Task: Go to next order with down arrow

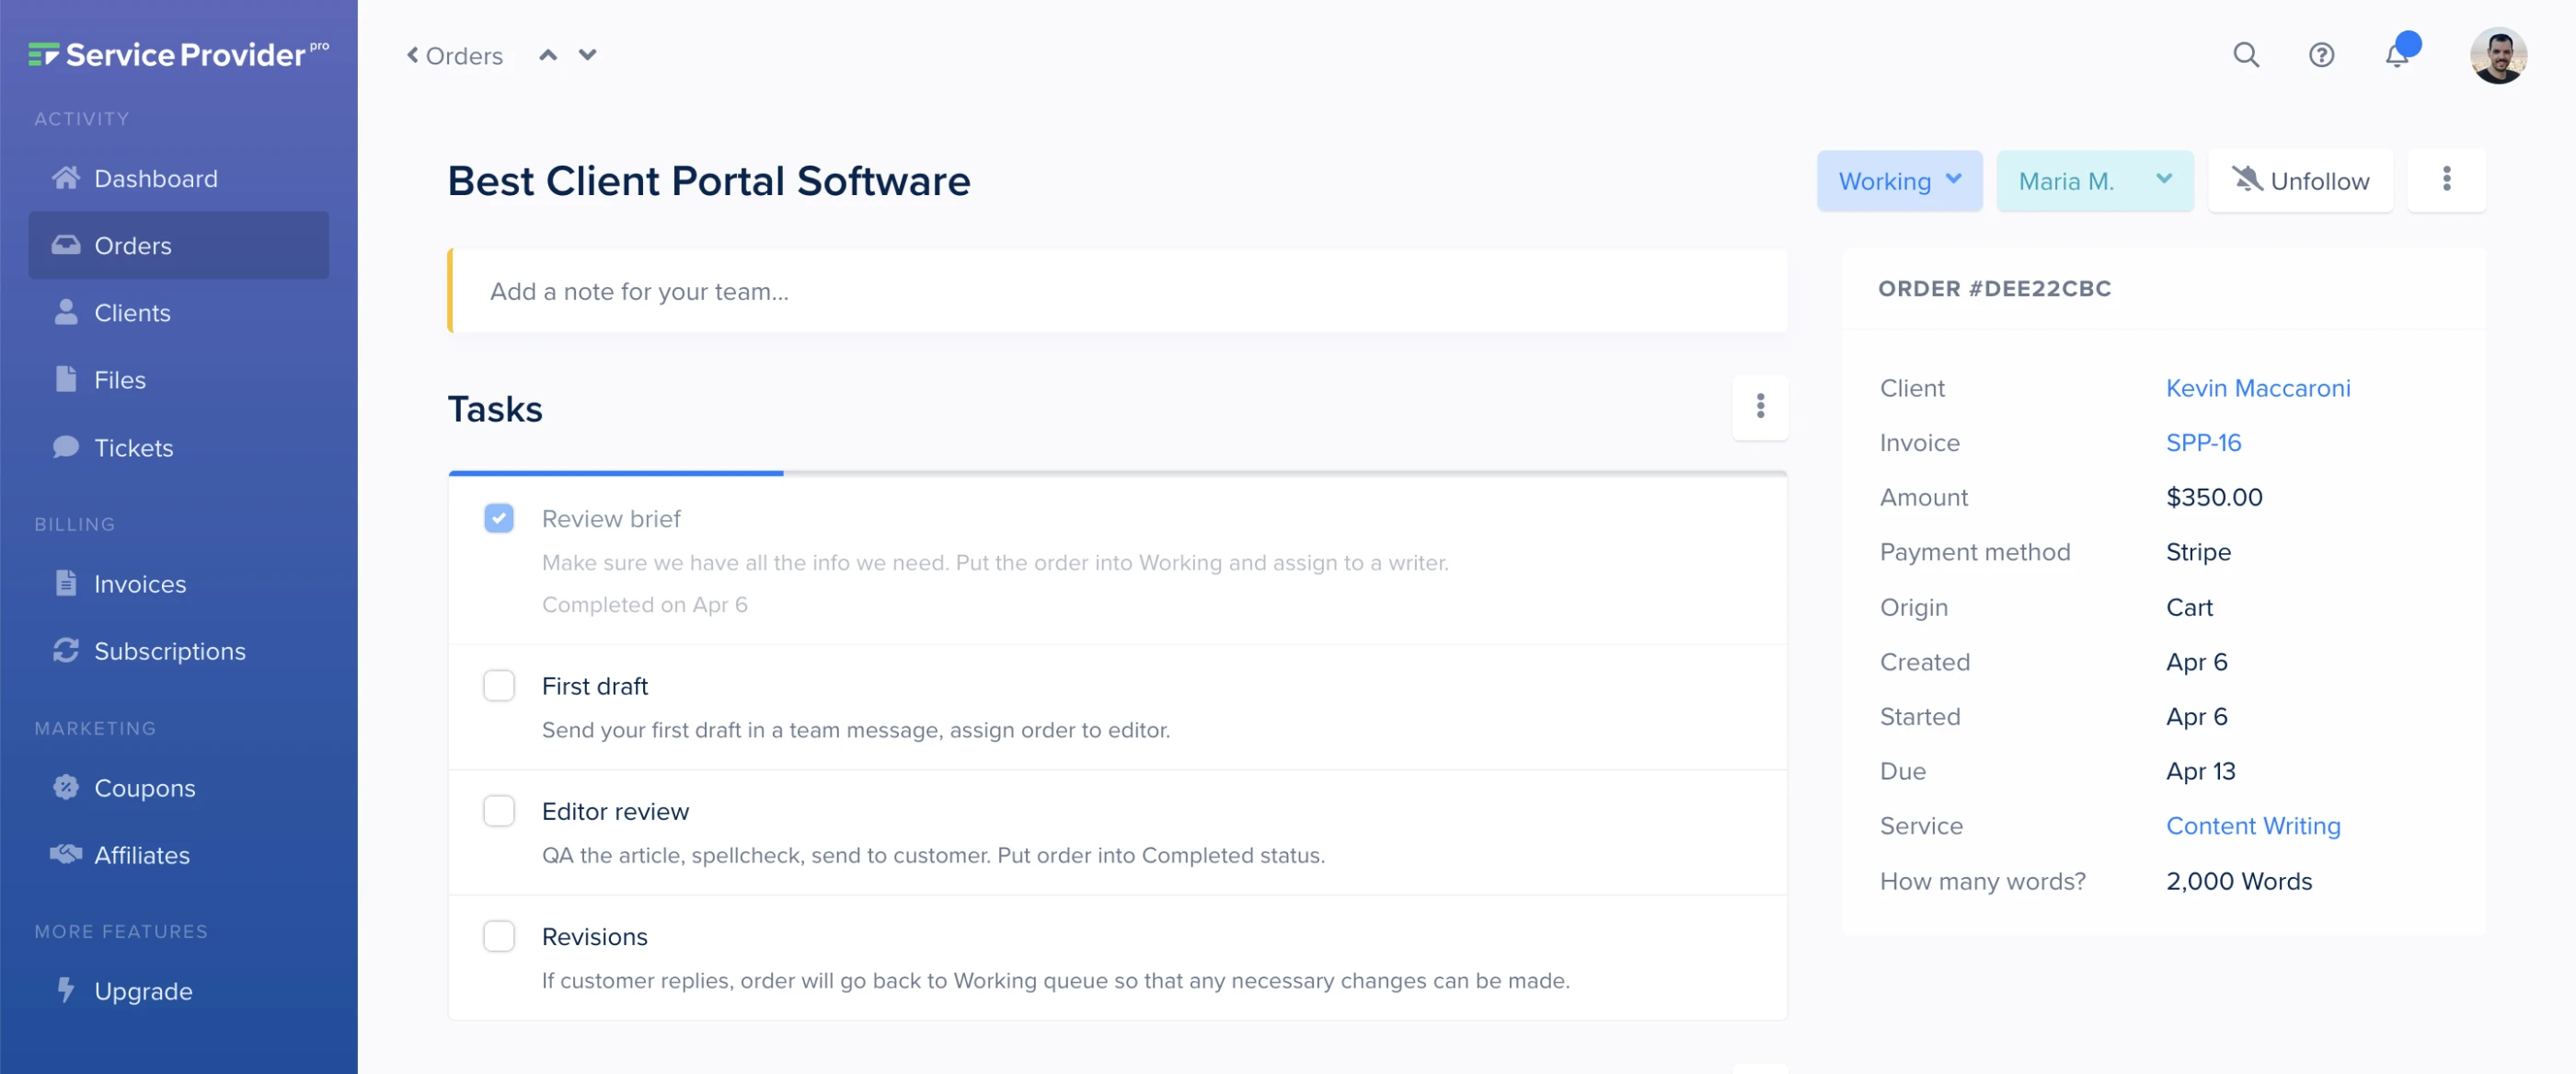Action: click(587, 55)
